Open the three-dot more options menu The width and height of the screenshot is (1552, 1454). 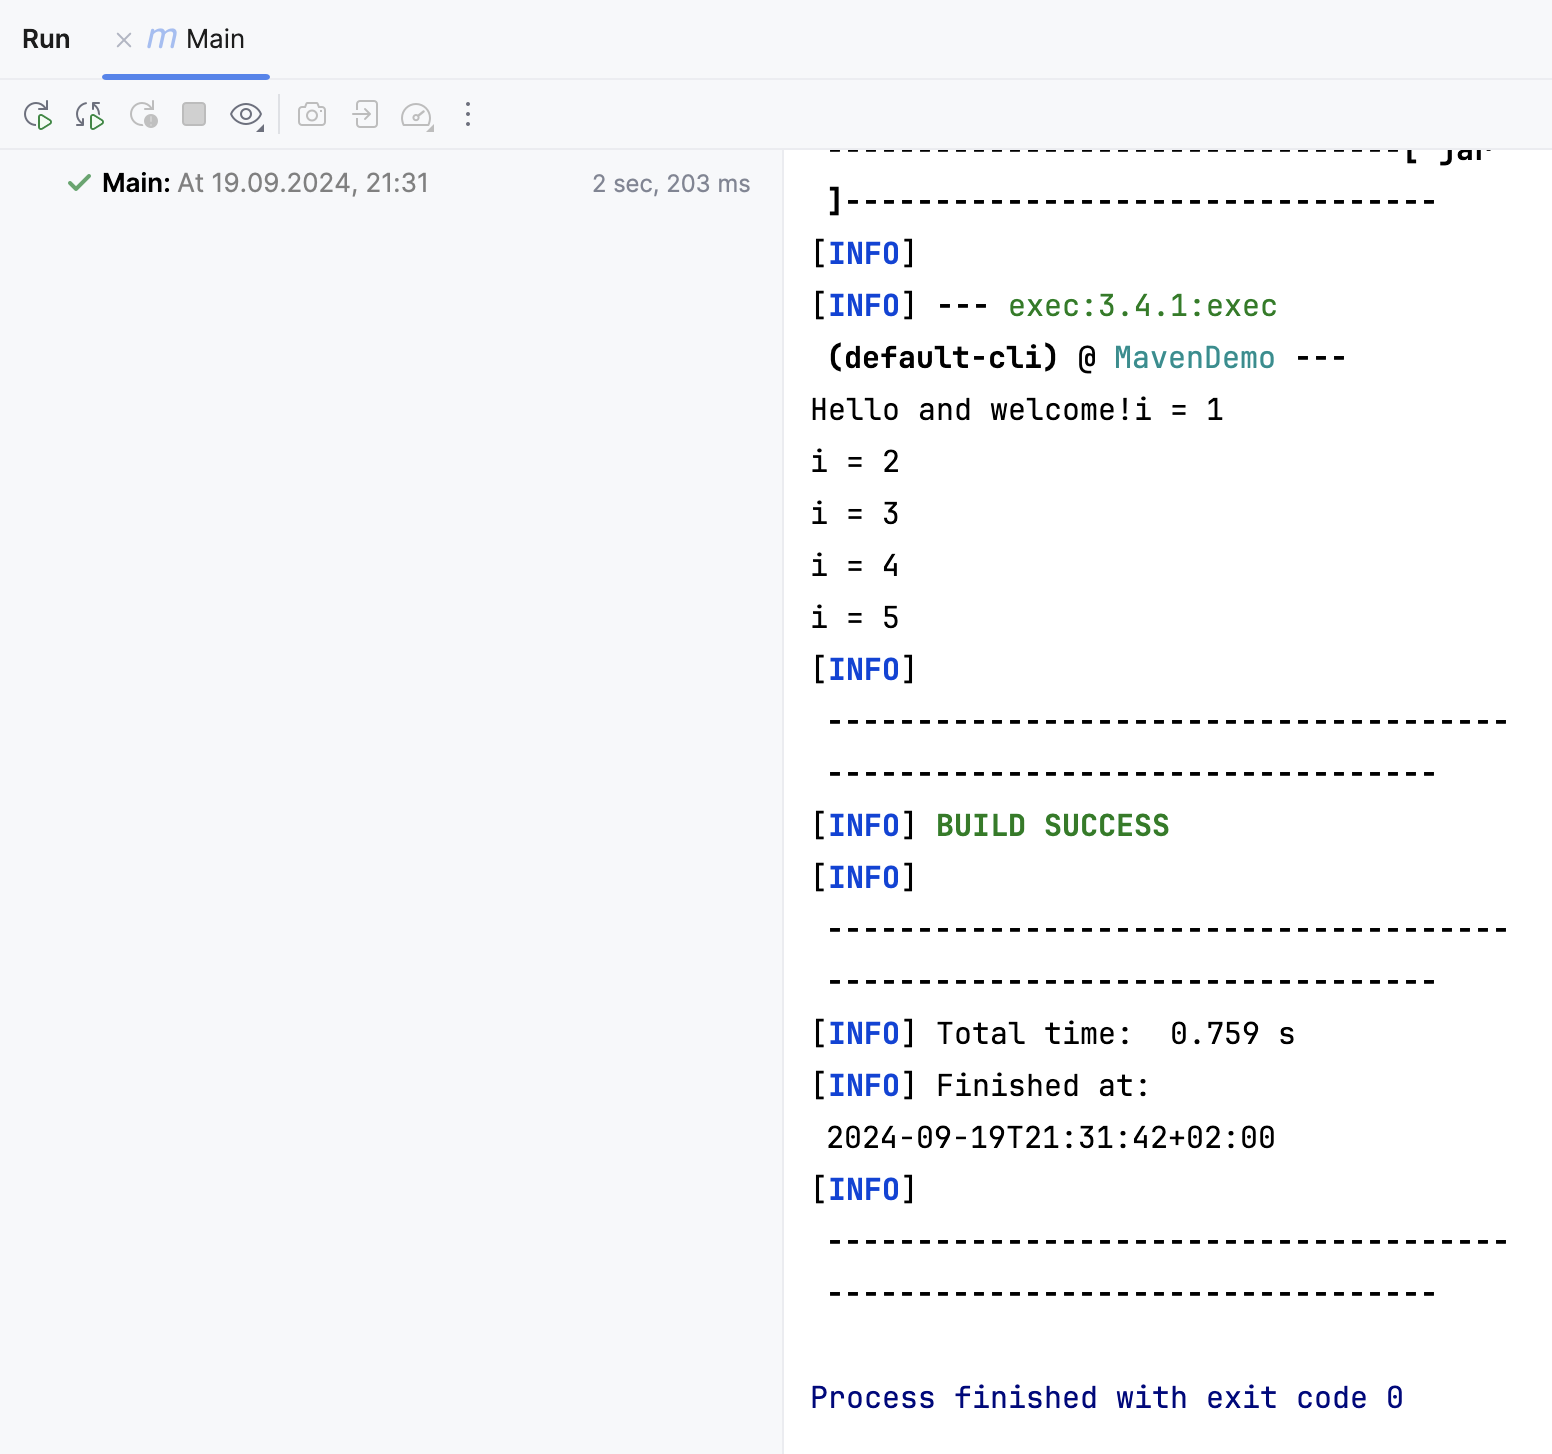click(467, 115)
